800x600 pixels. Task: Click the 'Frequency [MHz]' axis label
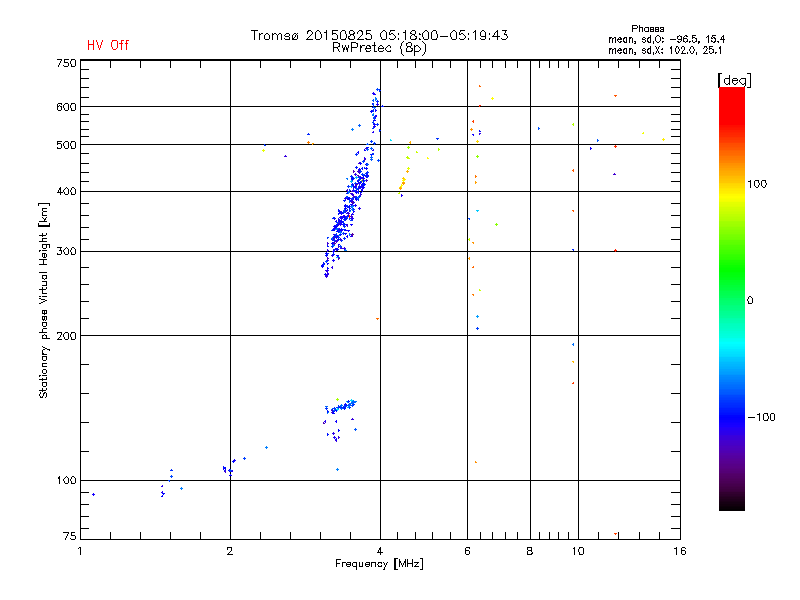(x=379, y=564)
